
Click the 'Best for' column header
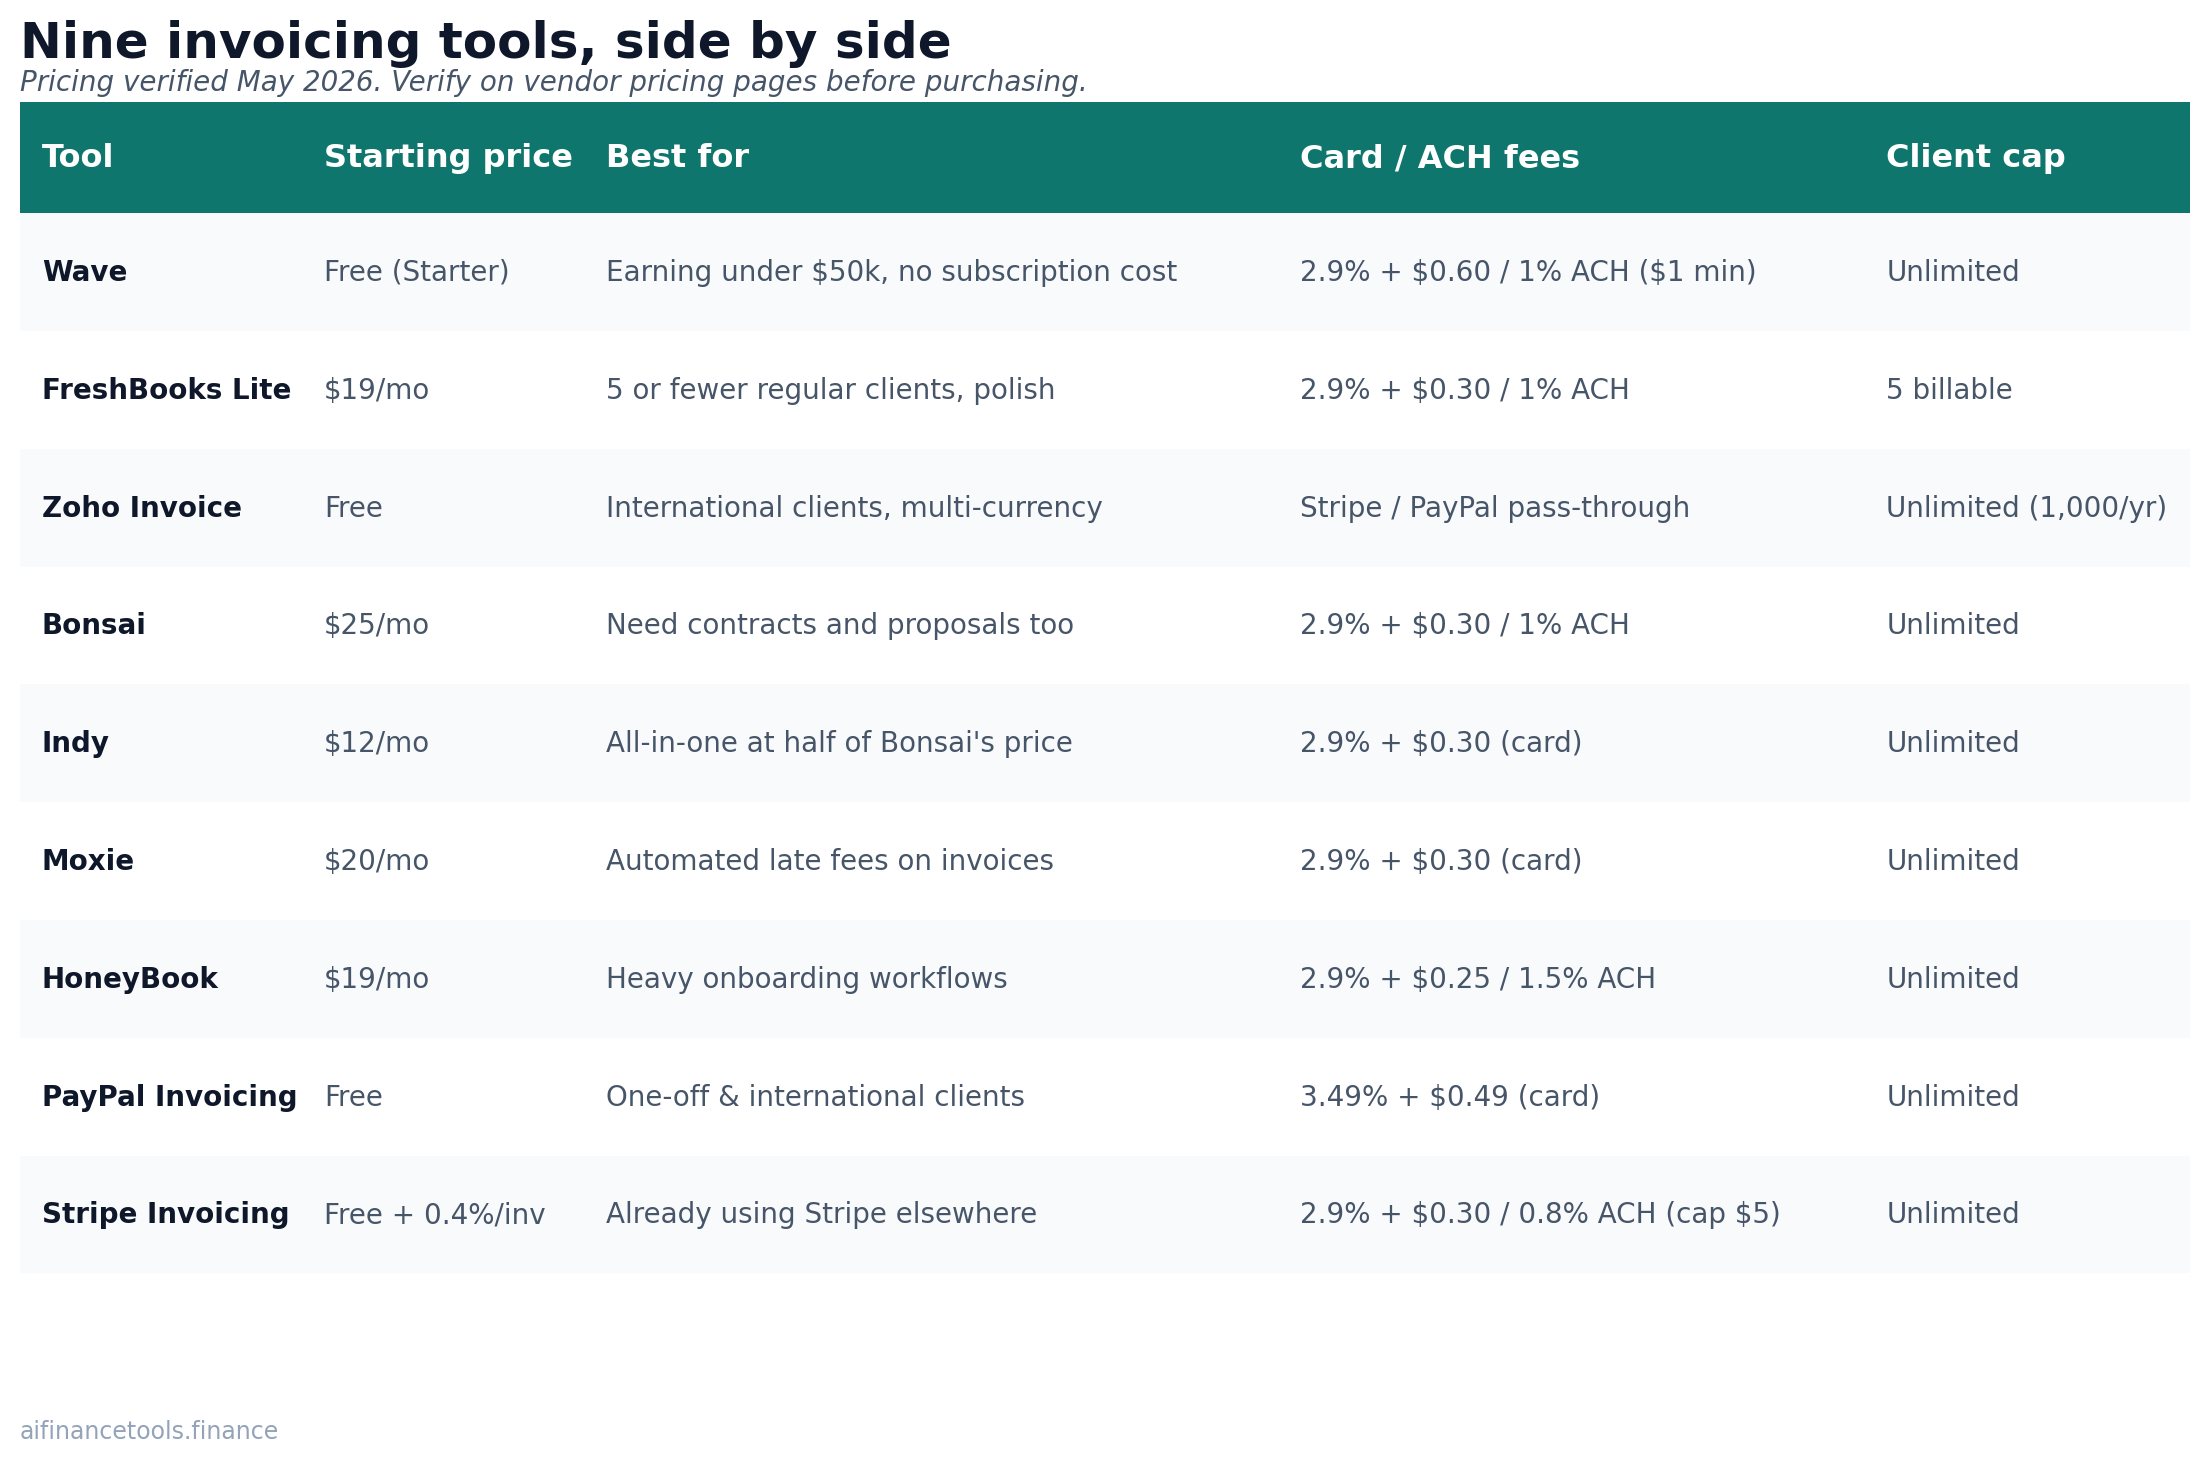tap(677, 157)
